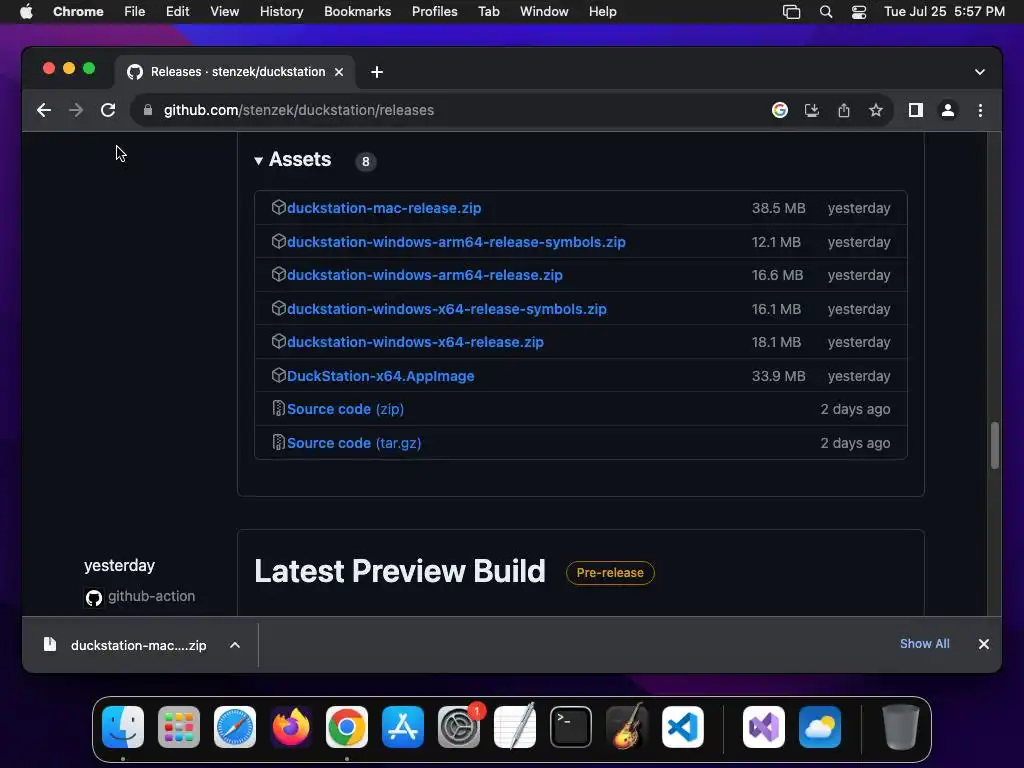Open the github-action user link
This screenshot has height=768, width=1024.
[x=151, y=596]
